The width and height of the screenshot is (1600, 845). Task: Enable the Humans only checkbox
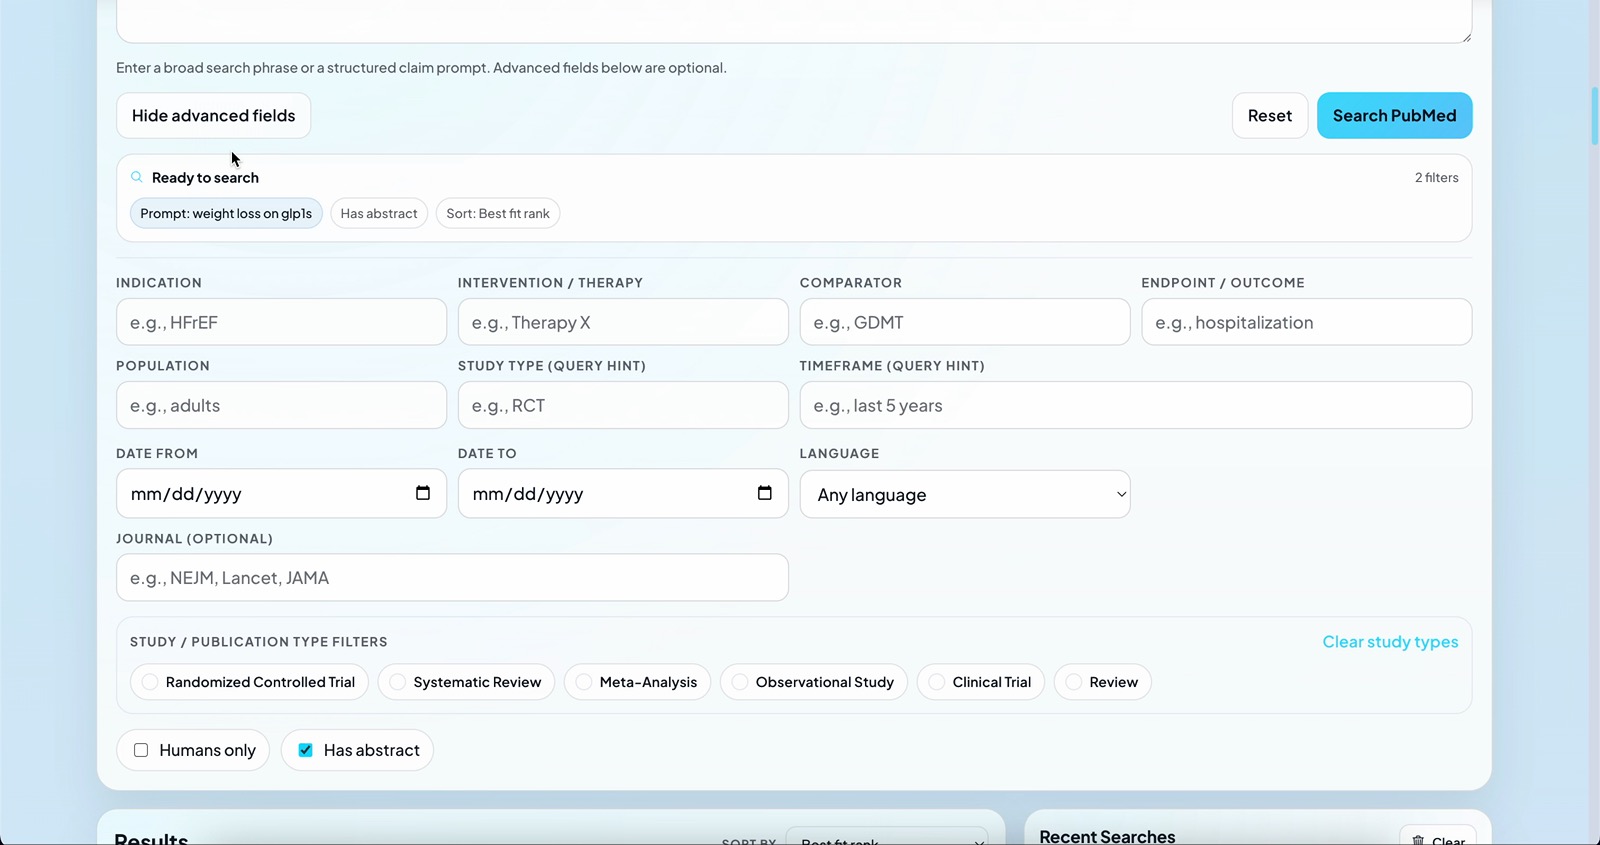[x=141, y=750]
